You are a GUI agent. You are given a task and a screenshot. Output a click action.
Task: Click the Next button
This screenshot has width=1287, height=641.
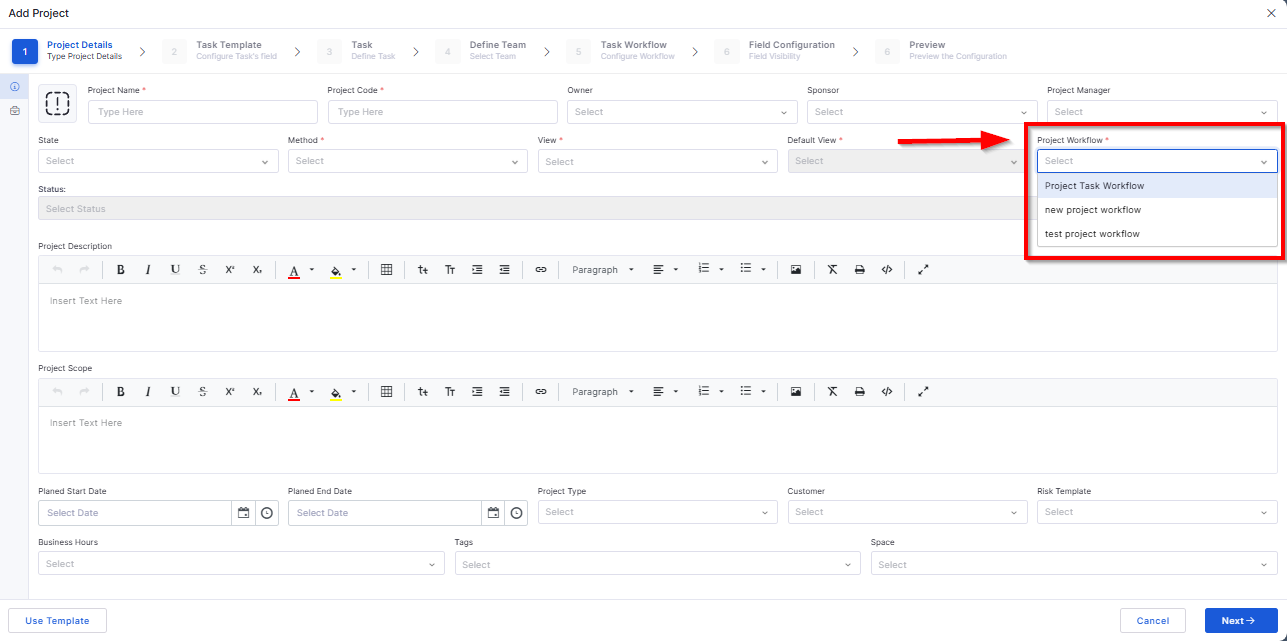point(1241,621)
